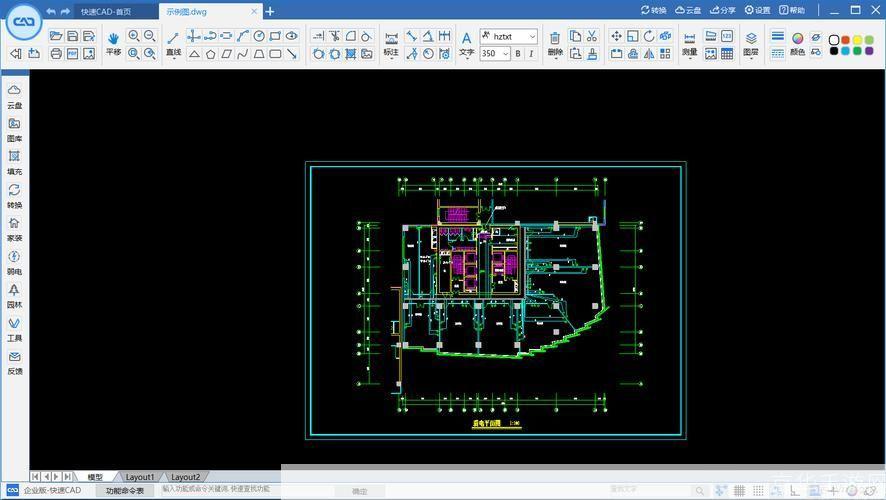Click the 功能命令表 button
The image size is (886, 500).
(125, 490)
